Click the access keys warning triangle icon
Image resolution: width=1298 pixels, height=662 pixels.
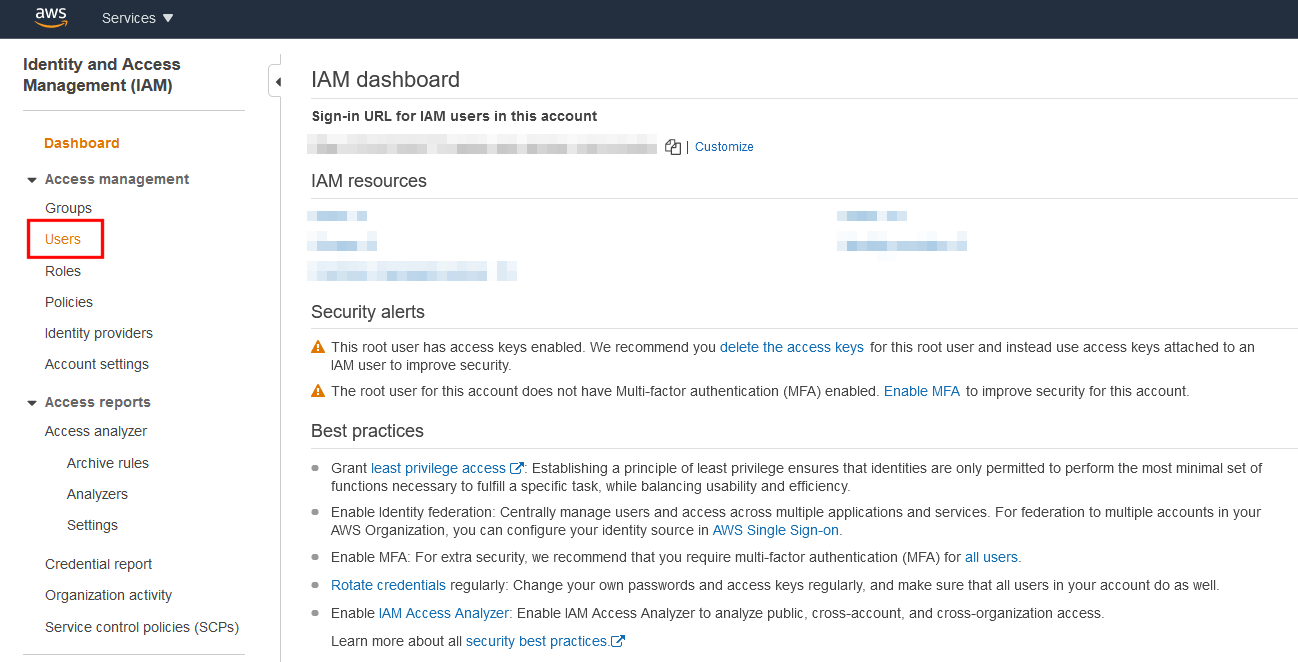click(318, 347)
